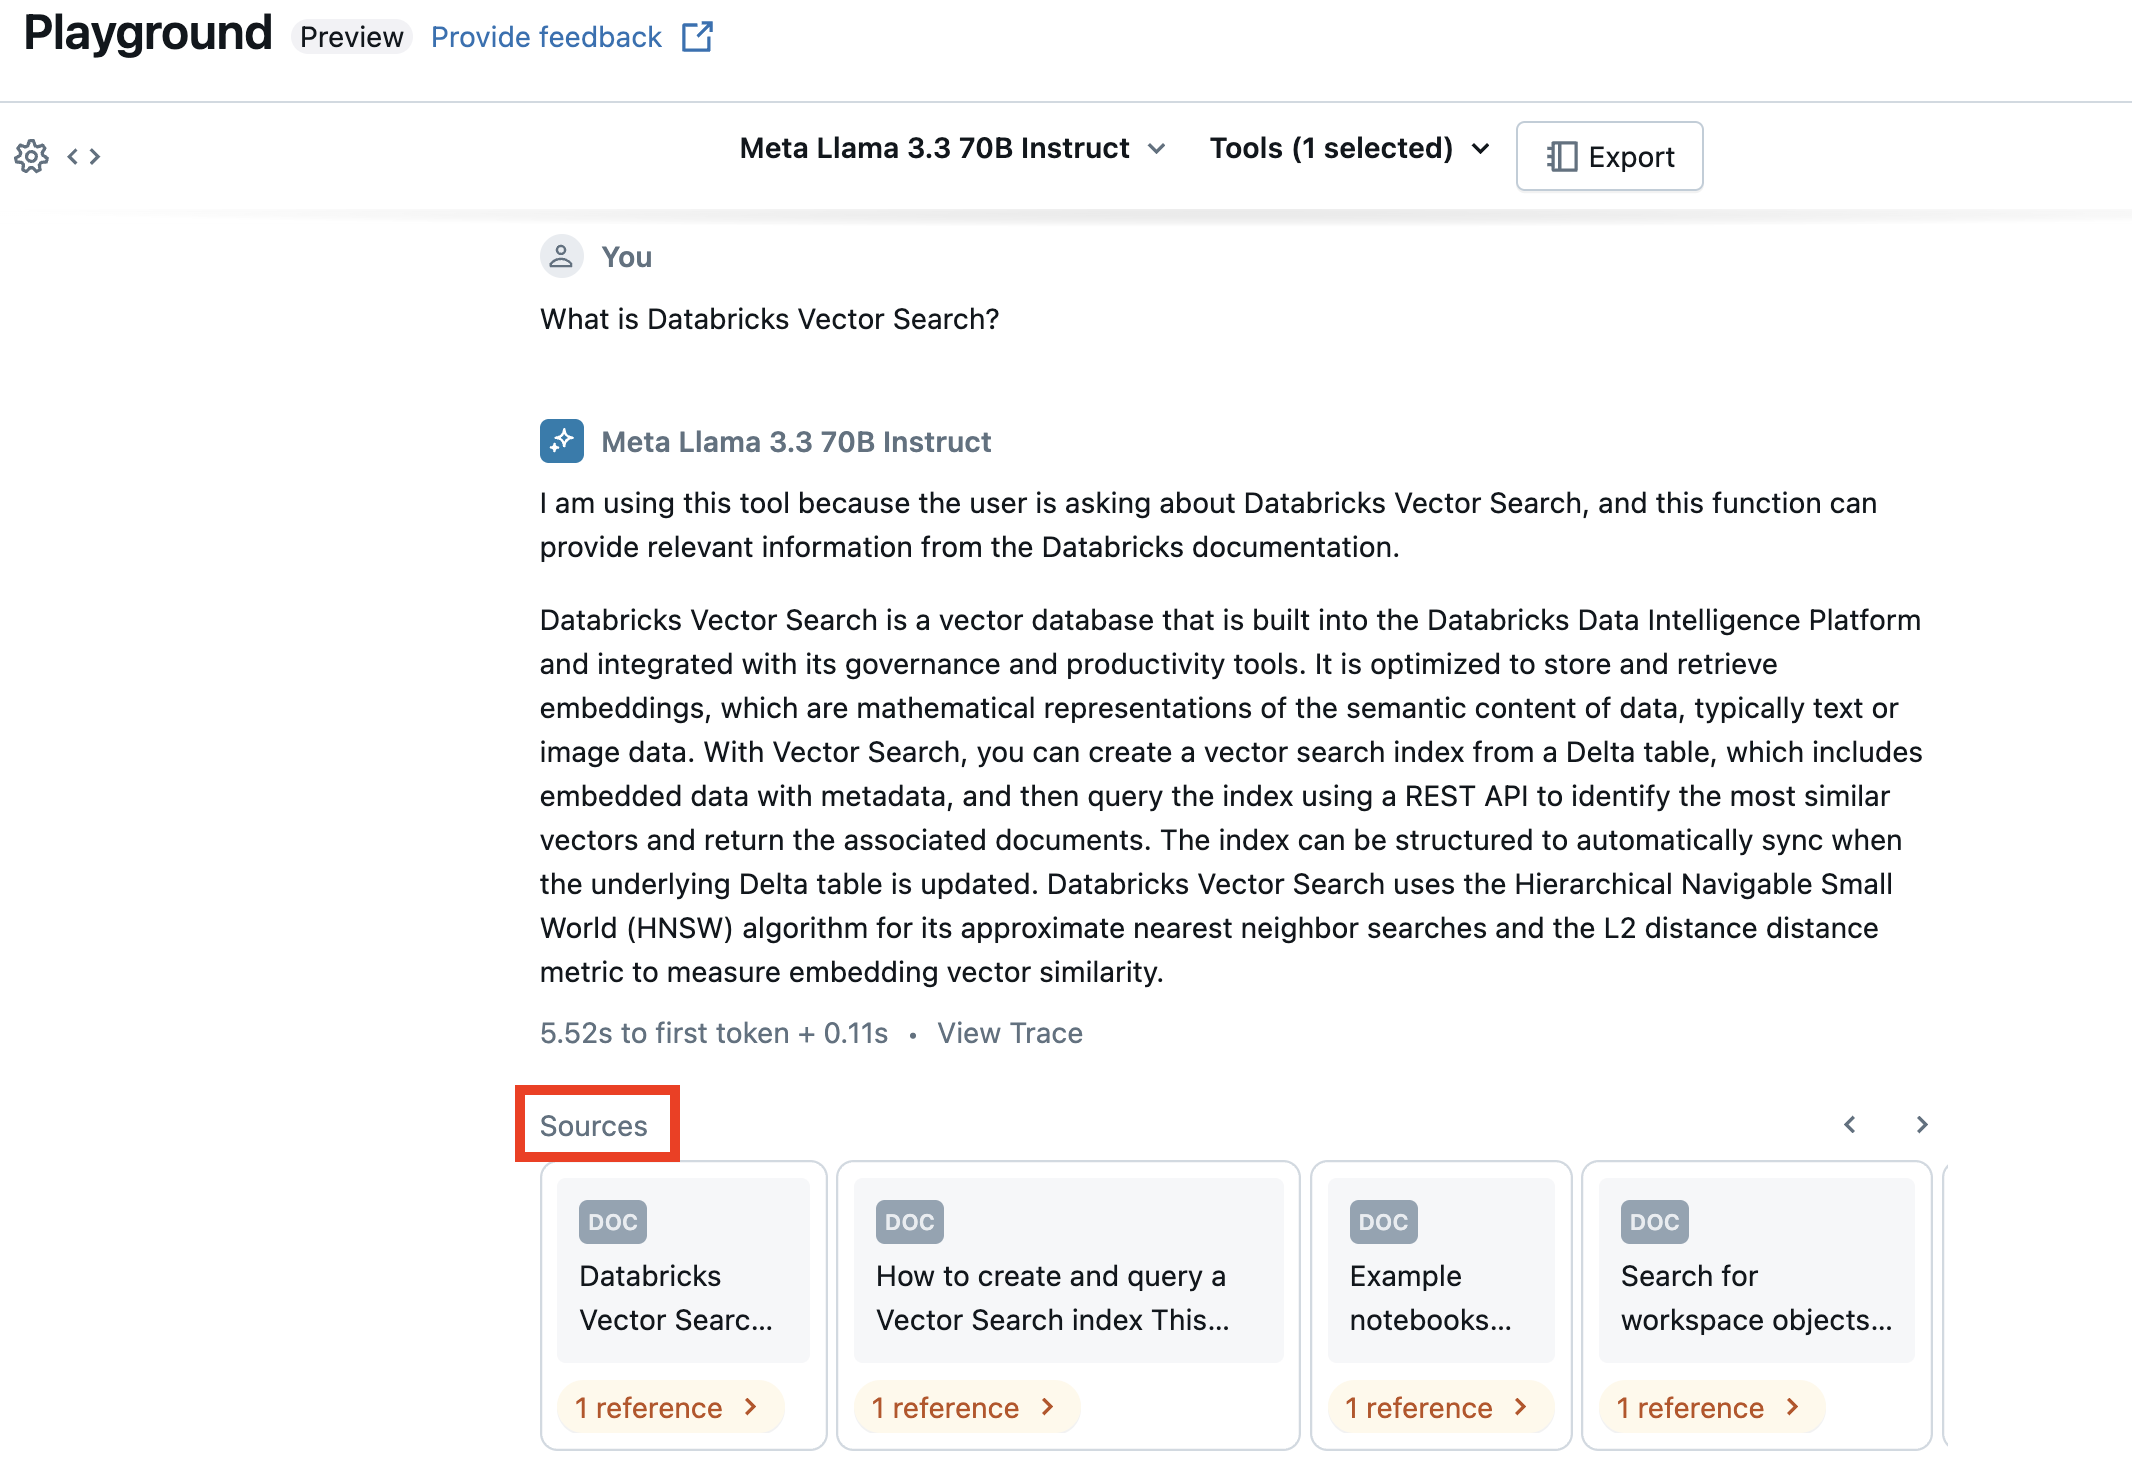Open Provide feedback via its external link icon
The height and width of the screenshot is (1464, 2132).
click(x=697, y=36)
